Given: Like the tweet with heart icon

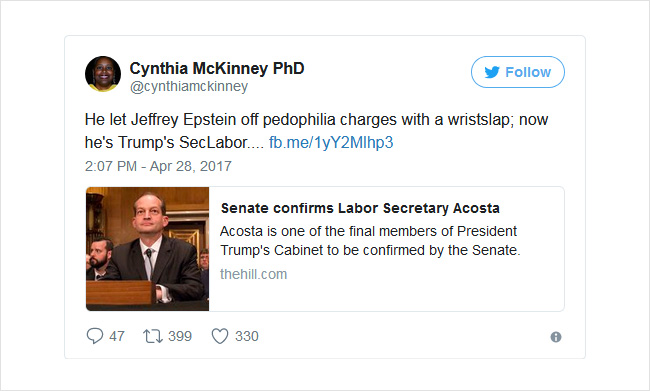Looking at the screenshot, I should [220, 336].
